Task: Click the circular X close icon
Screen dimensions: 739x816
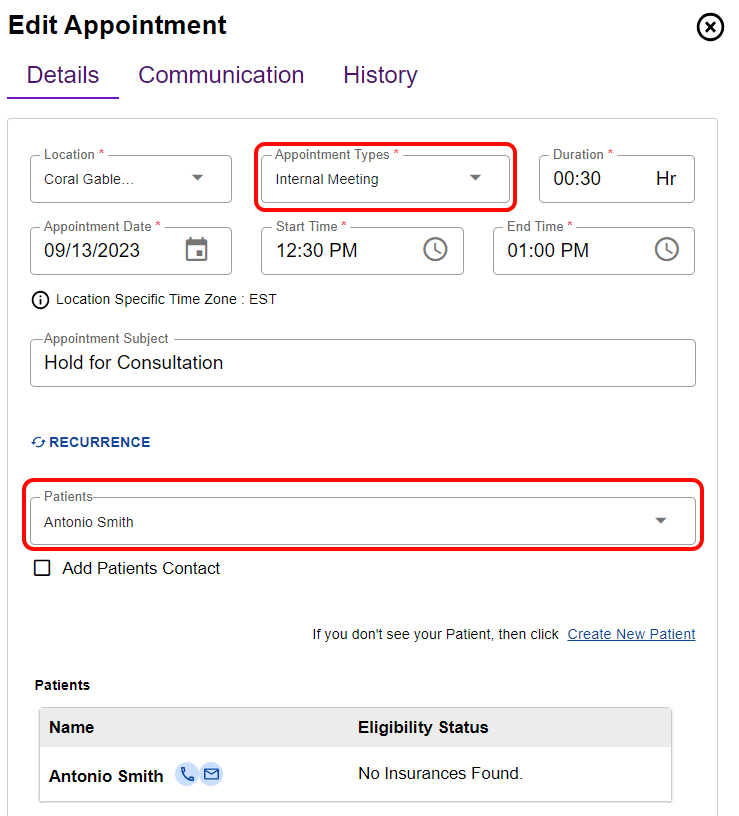Action: coord(710,27)
